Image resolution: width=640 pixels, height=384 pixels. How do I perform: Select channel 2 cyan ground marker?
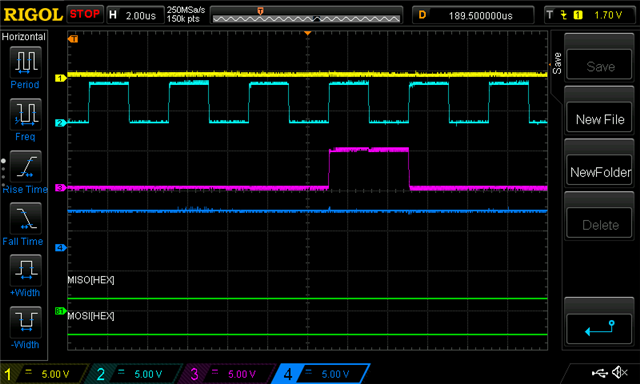60,123
